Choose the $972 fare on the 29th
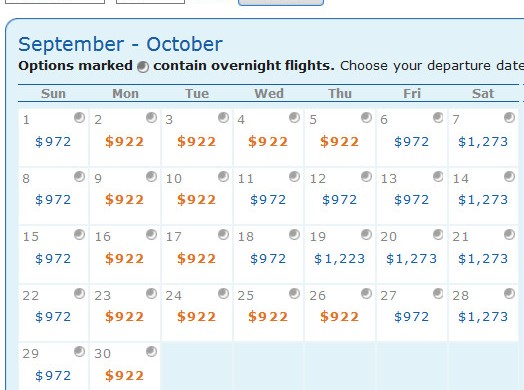 (x=53, y=376)
